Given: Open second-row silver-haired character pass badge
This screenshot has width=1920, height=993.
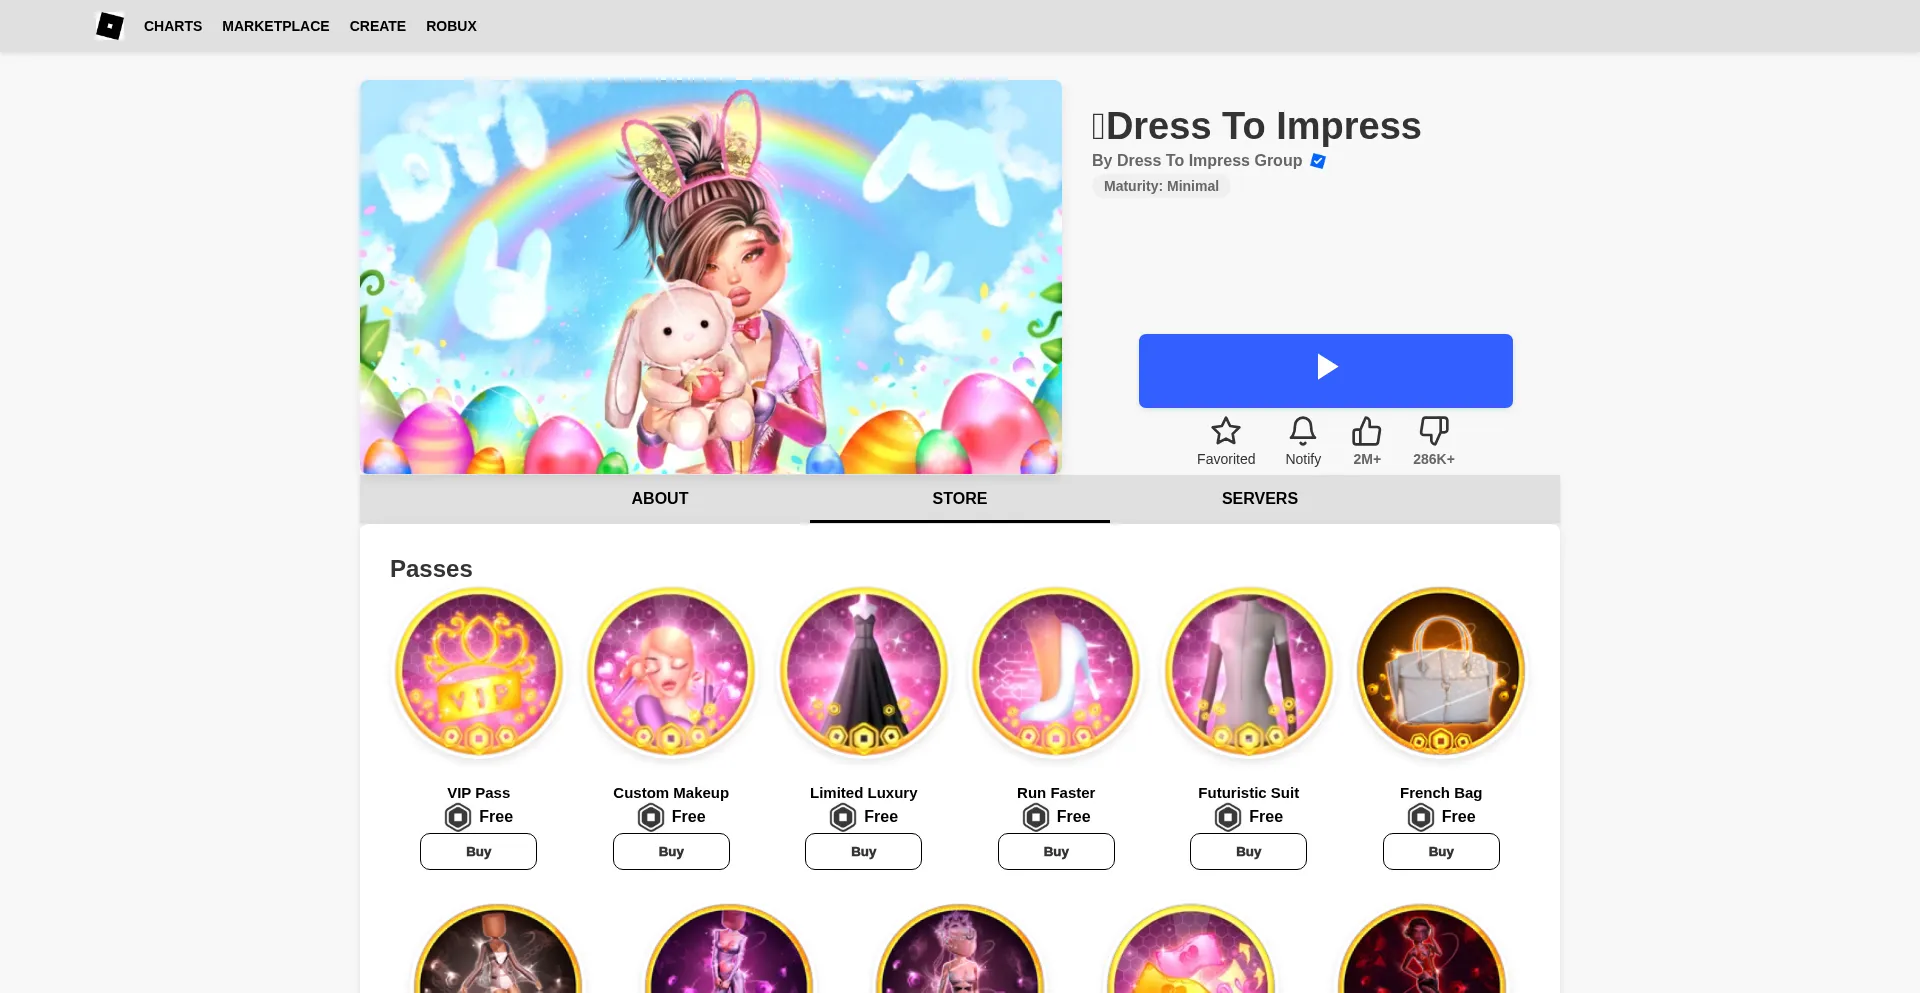Looking at the screenshot, I should pyautogui.click(x=960, y=949).
